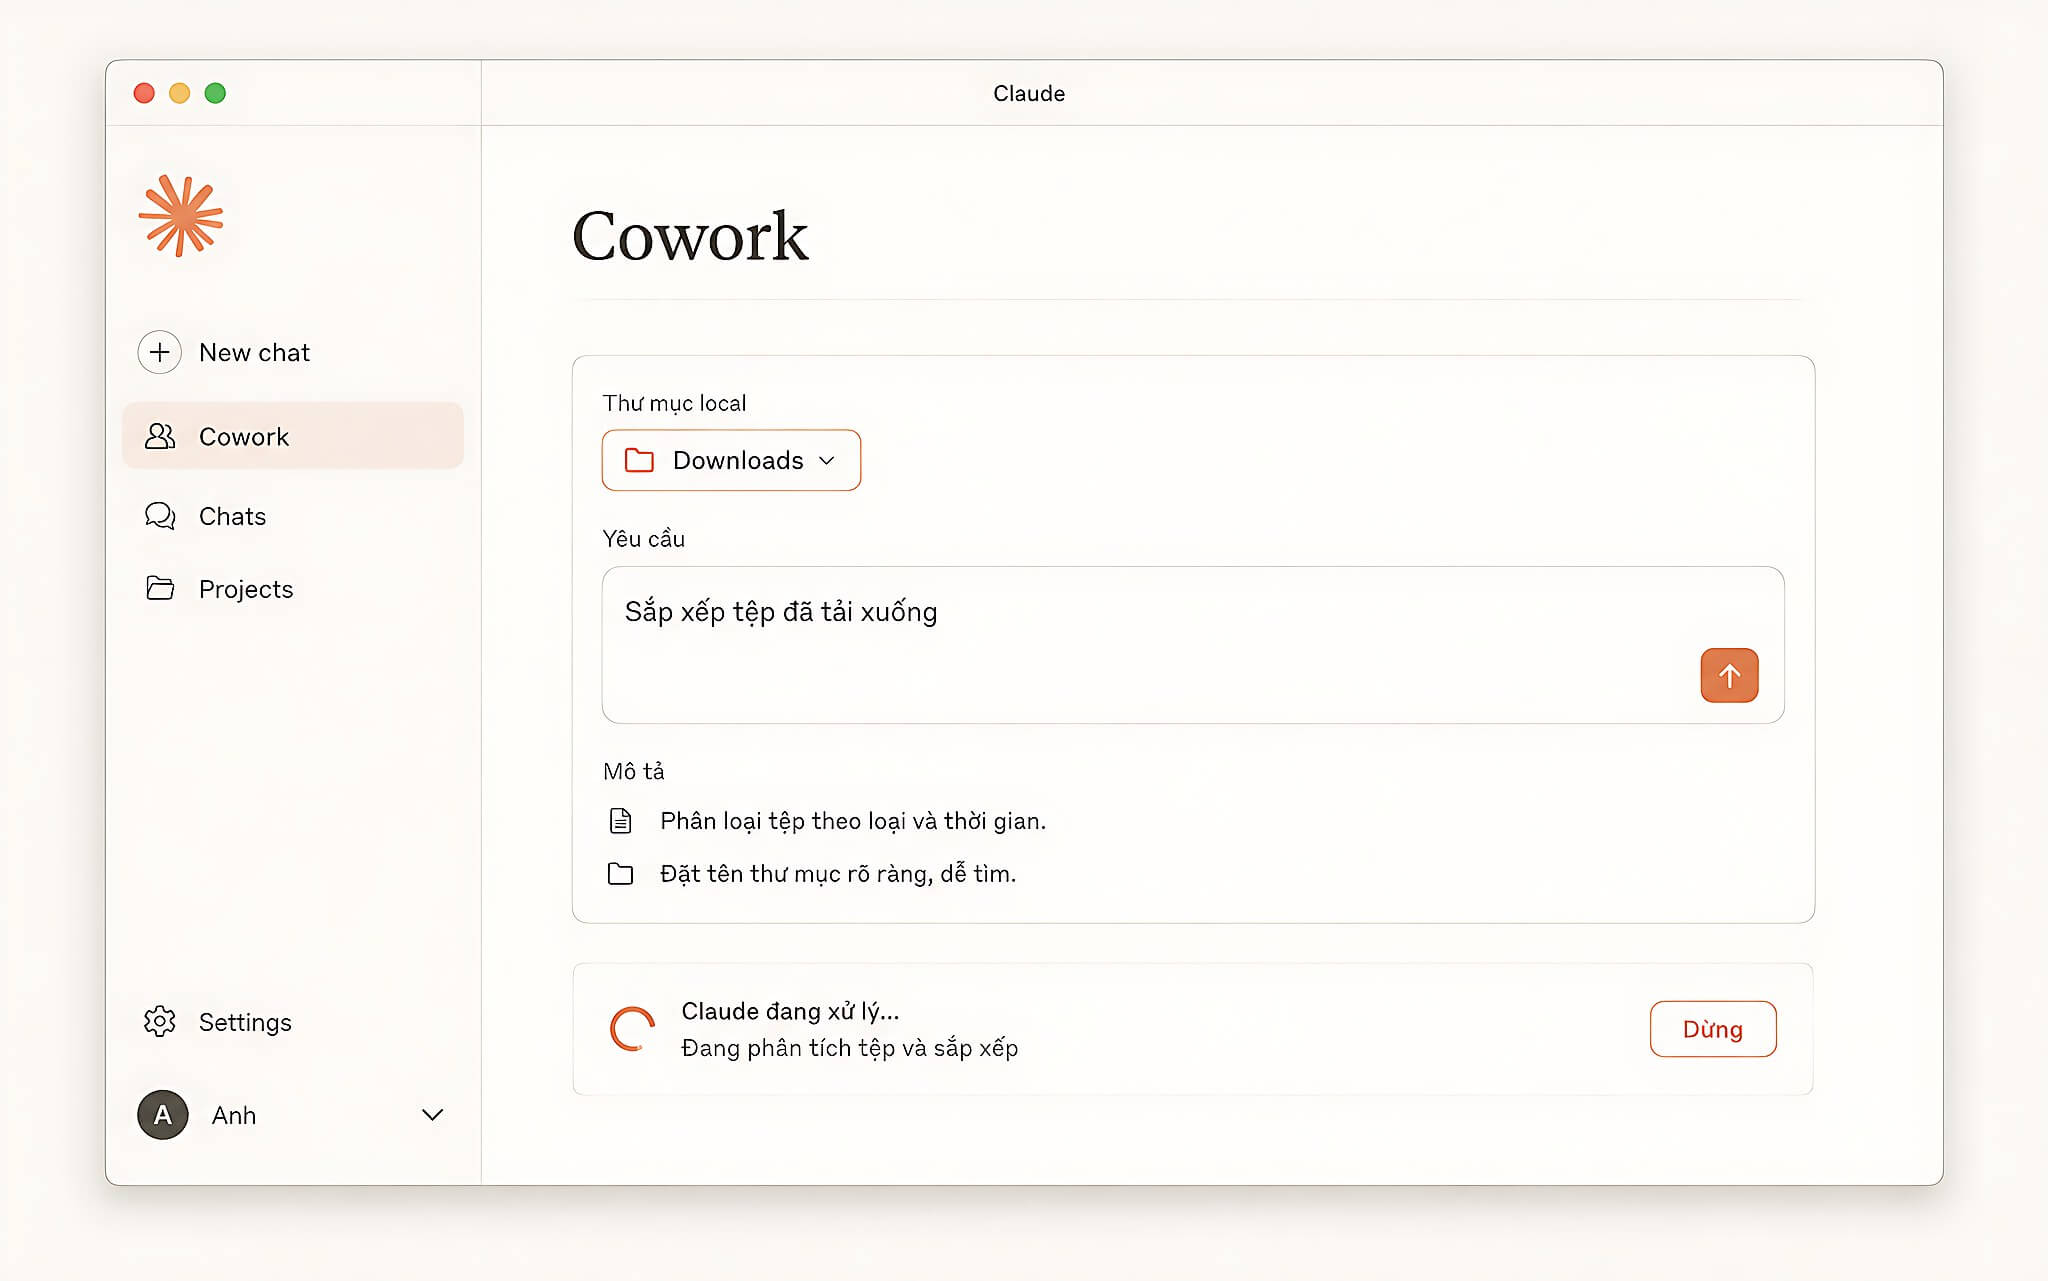Click the Chats speech bubble icon
The height and width of the screenshot is (1281, 2048).
160,516
